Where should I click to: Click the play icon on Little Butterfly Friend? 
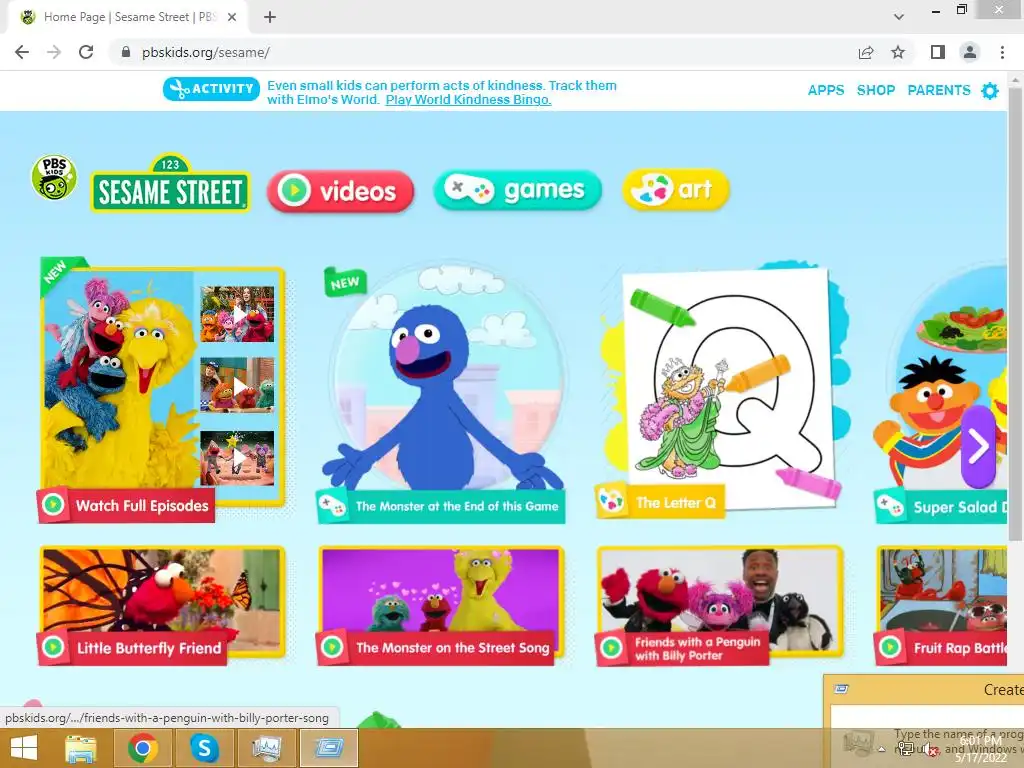point(53,647)
